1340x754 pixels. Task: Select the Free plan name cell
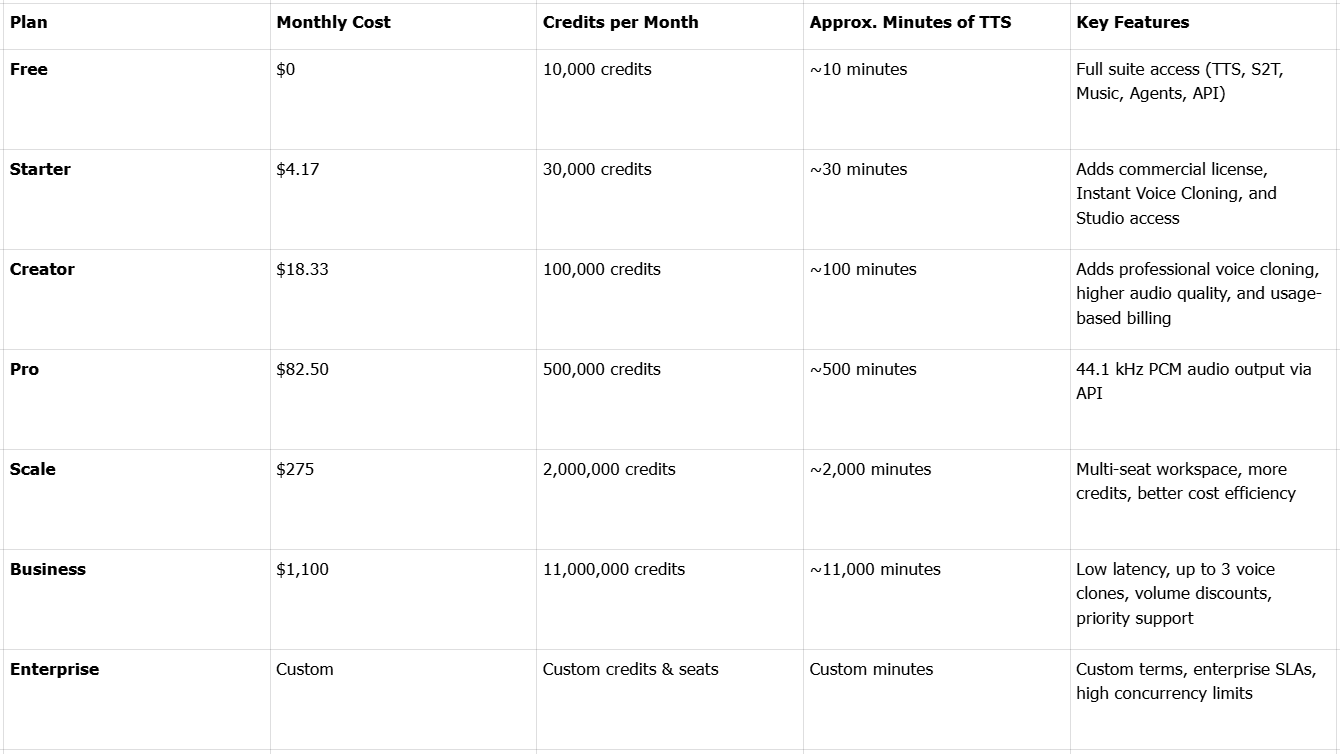(29, 69)
